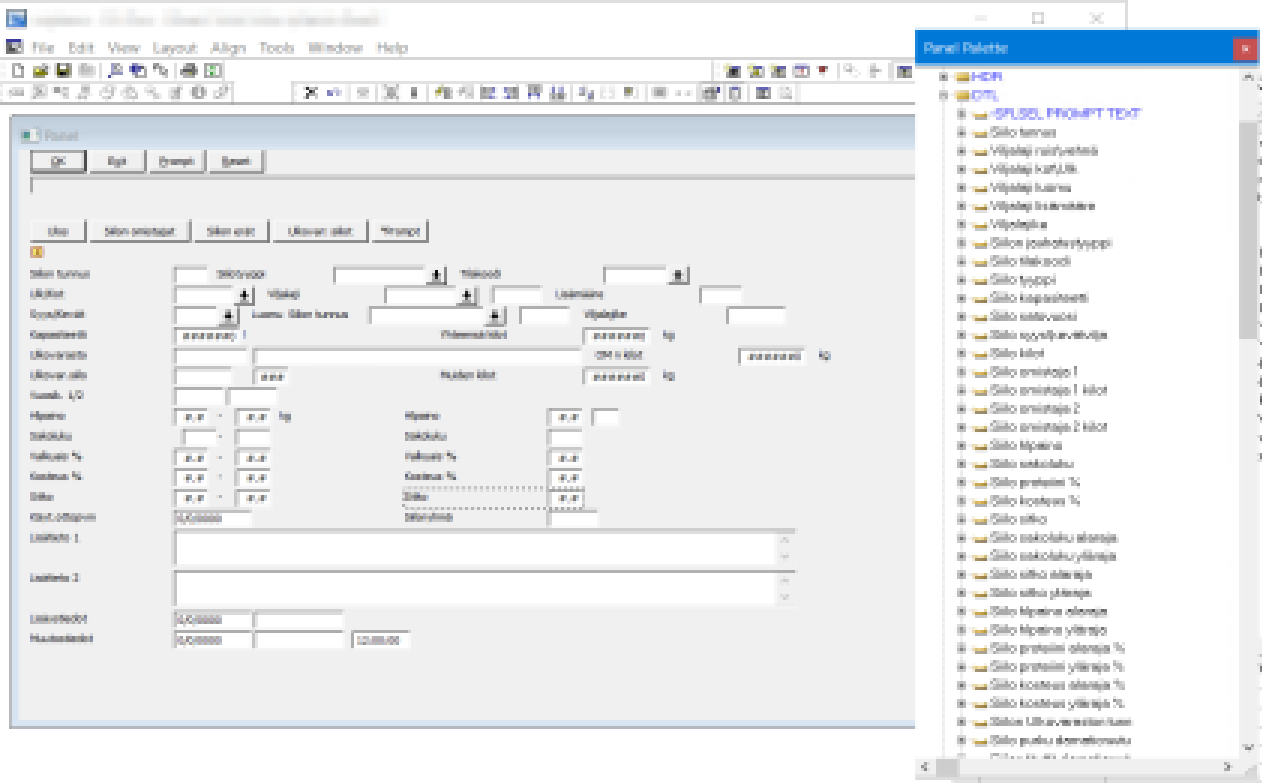Open the Tilakoodi dropdown arrow
This screenshot has height=783, width=1262.
678,275
